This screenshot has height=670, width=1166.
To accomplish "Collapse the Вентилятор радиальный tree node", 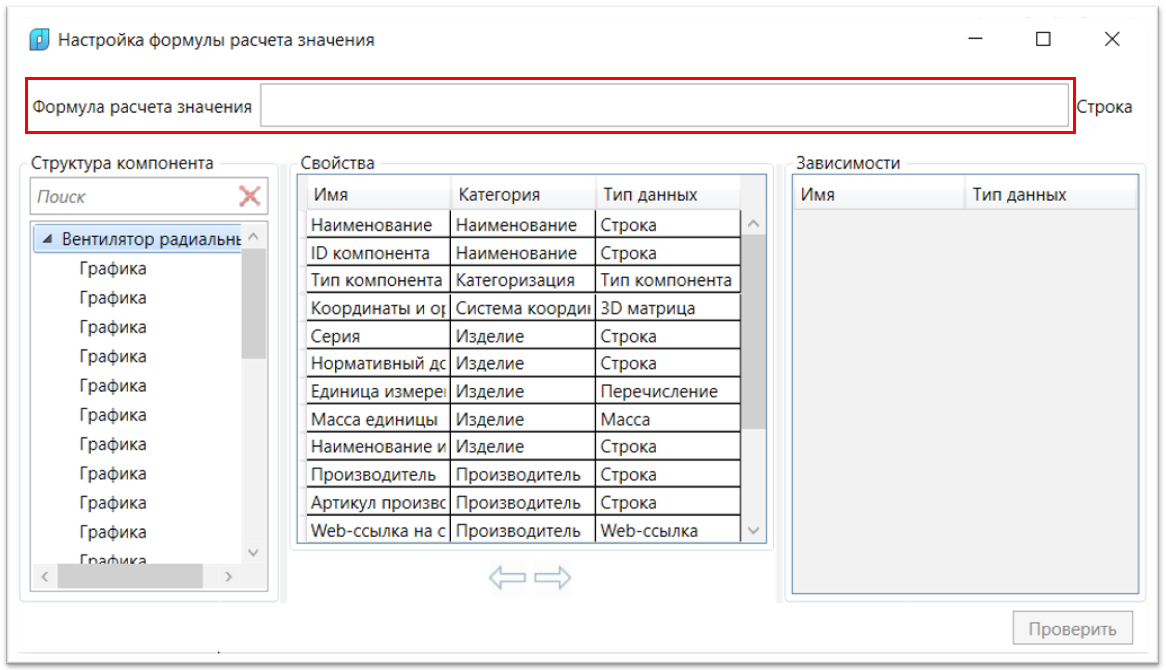I will pyautogui.click(x=47, y=240).
